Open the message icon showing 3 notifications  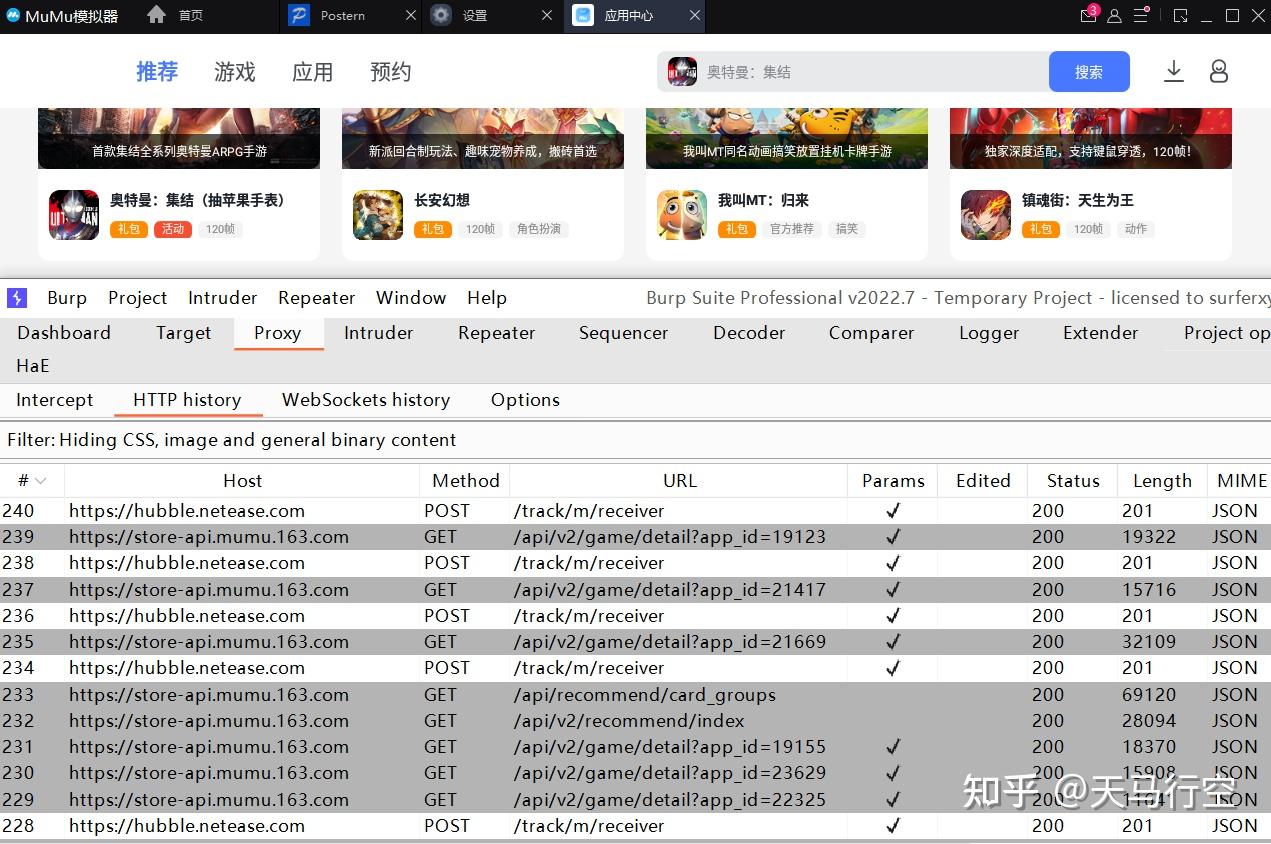point(1088,15)
